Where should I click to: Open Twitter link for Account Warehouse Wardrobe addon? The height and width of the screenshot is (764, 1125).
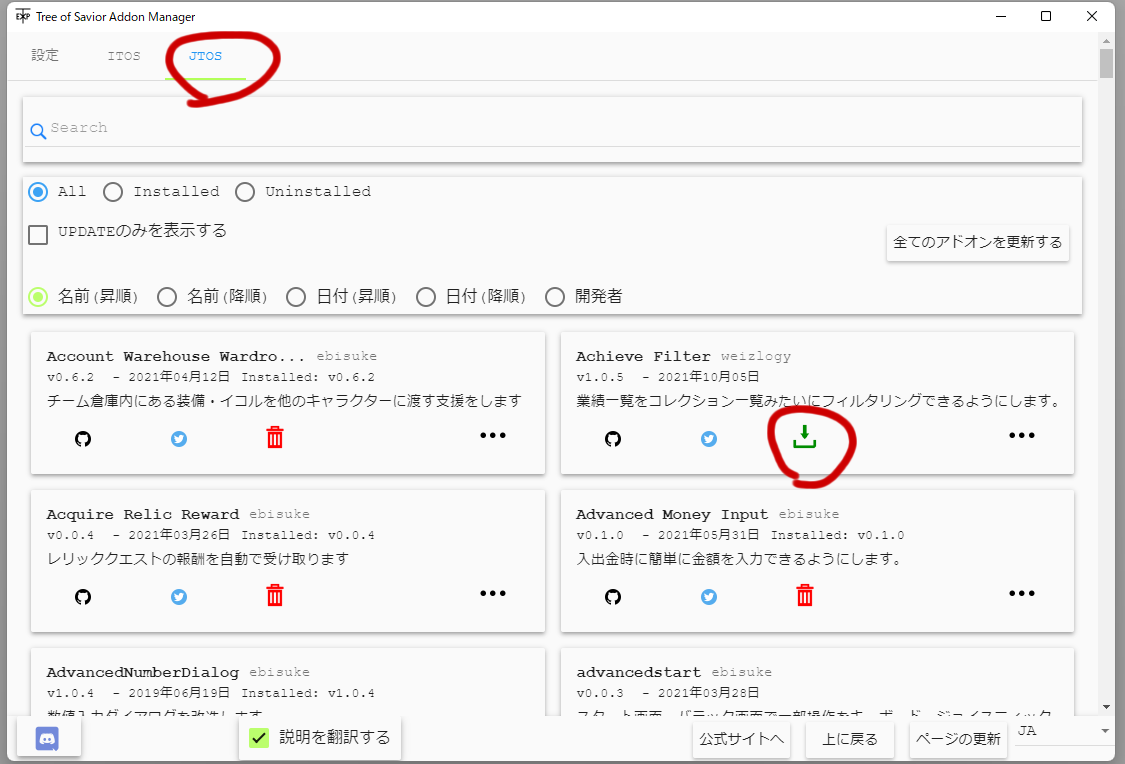point(179,438)
